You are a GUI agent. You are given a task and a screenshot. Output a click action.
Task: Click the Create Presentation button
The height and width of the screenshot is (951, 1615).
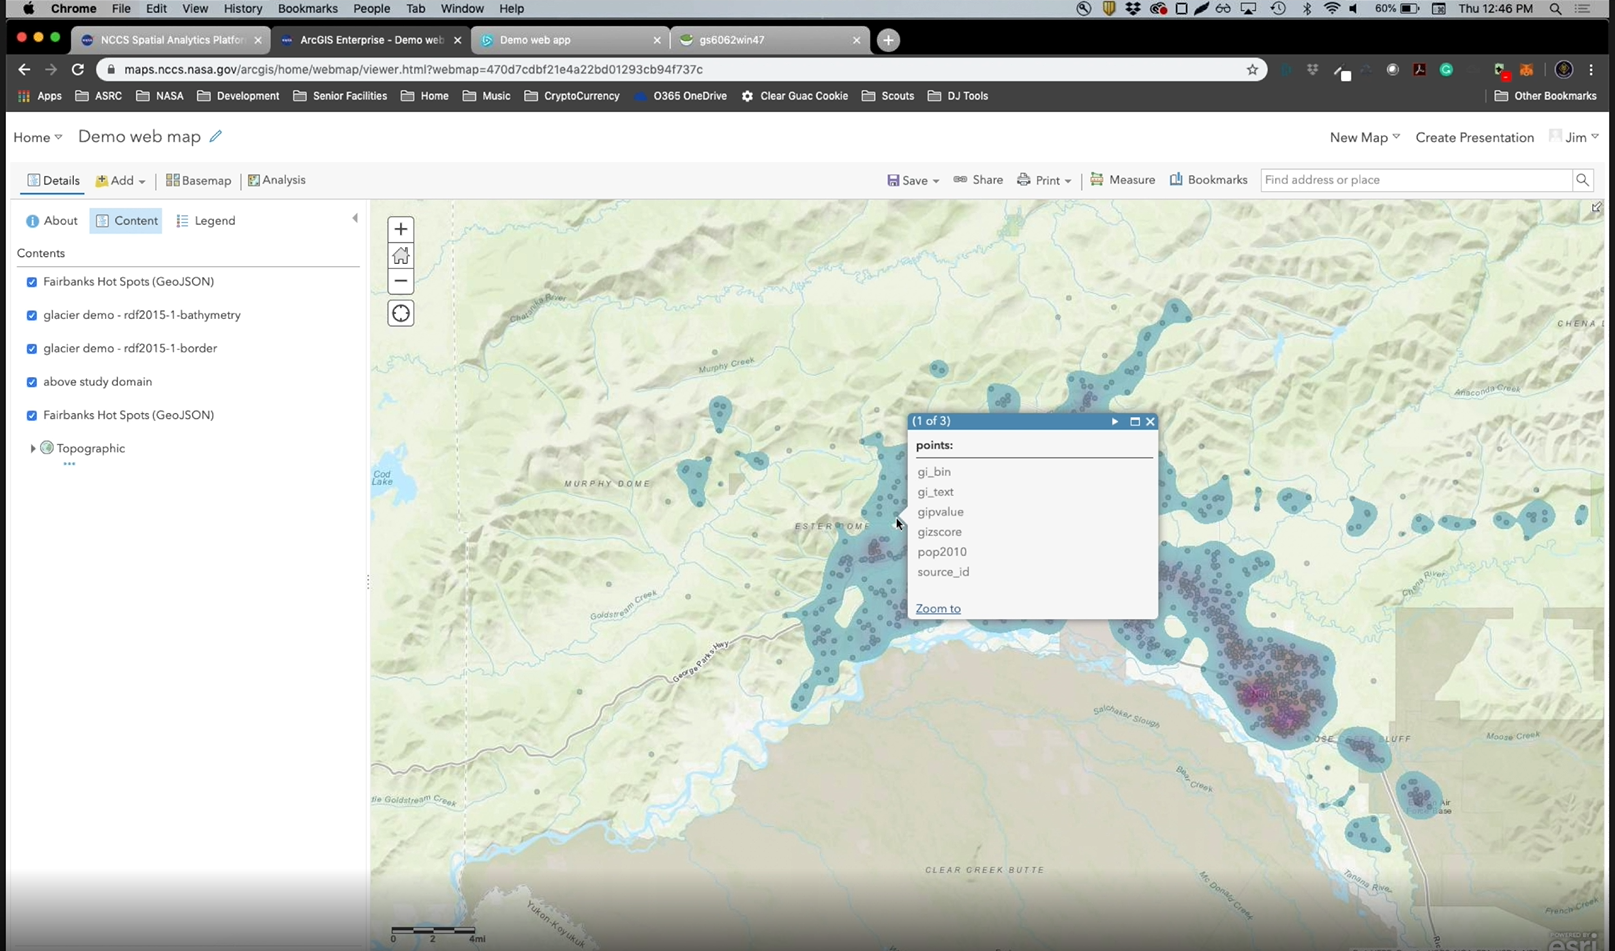1474,137
